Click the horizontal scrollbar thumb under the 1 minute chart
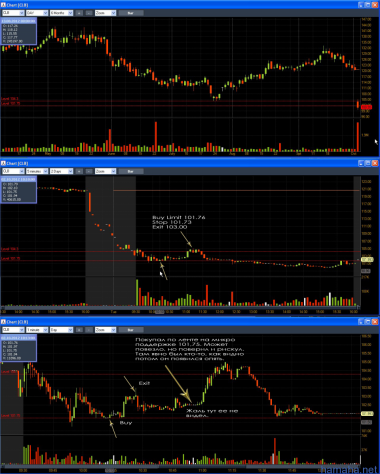 (x=110, y=470)
